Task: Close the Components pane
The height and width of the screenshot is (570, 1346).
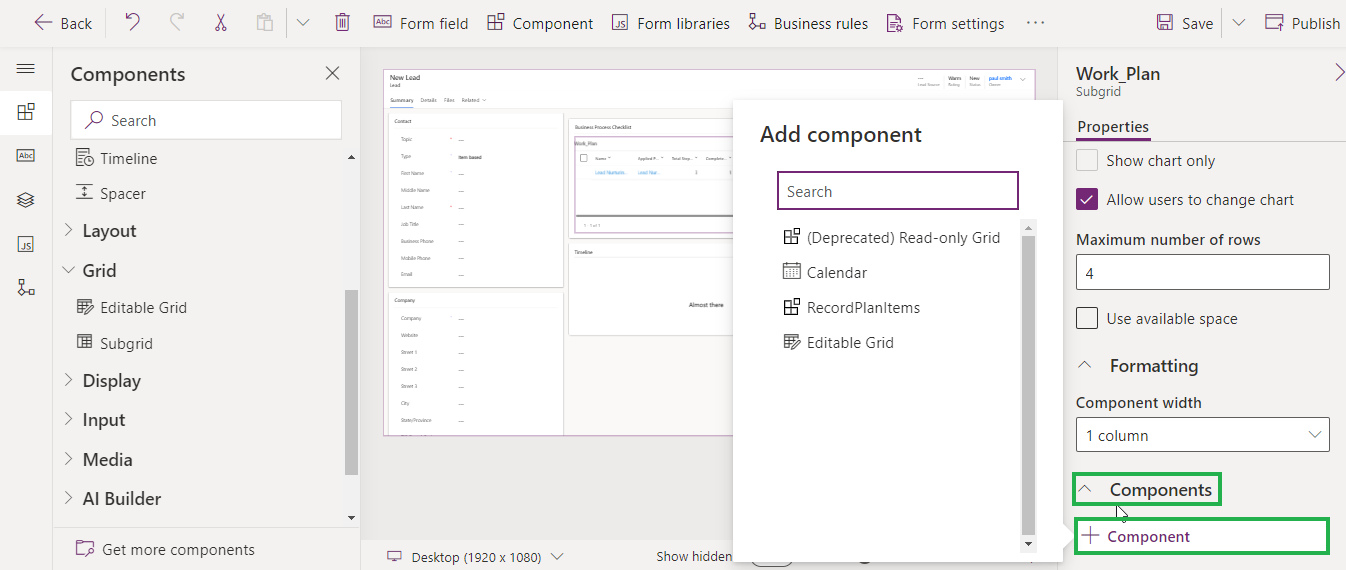Action: [x=333, y=73]
